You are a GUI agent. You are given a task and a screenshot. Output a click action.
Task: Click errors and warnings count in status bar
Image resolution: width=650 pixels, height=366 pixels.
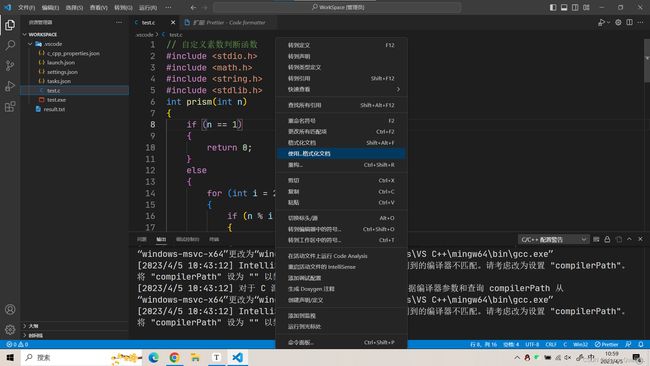[17, 344]
